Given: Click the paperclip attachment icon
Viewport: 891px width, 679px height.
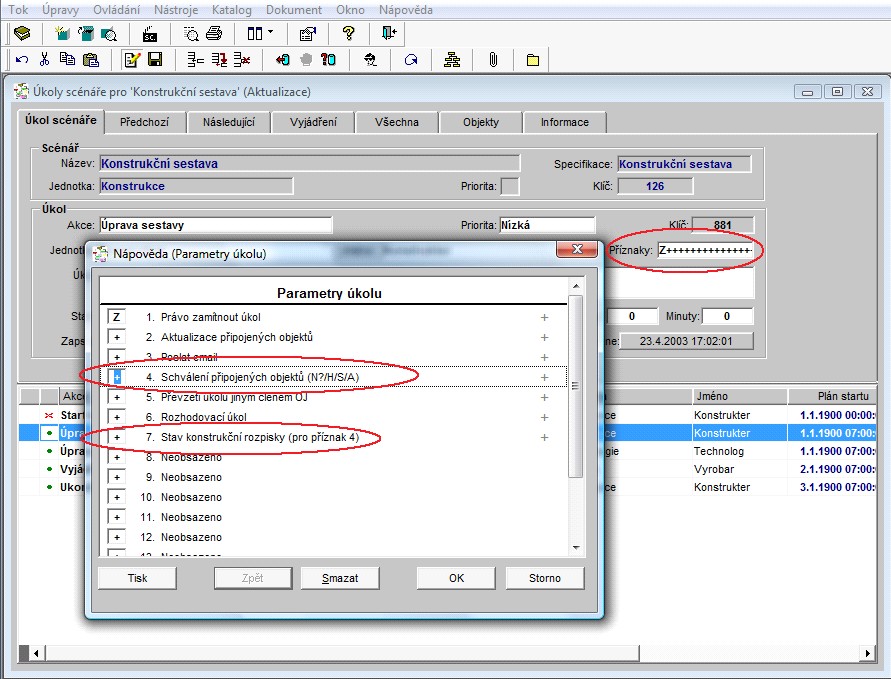Looking at the screenshot, I should point(493,60).
